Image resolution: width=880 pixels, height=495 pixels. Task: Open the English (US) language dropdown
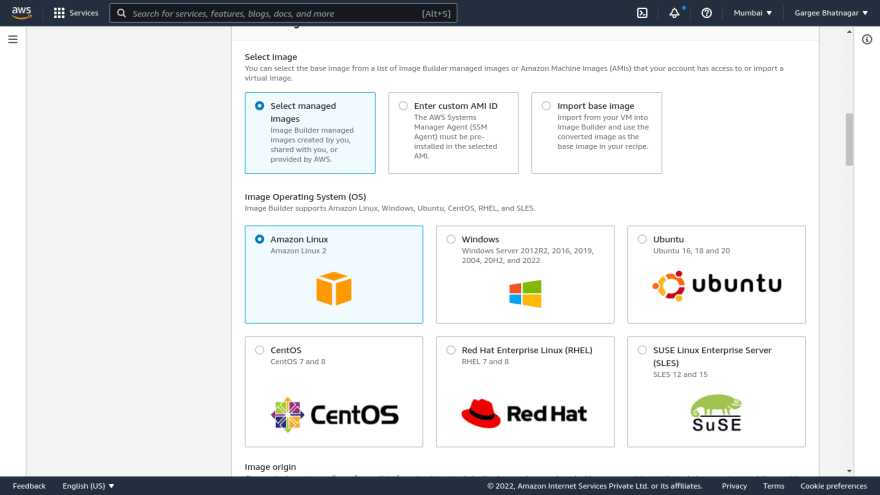click(88, 486)
